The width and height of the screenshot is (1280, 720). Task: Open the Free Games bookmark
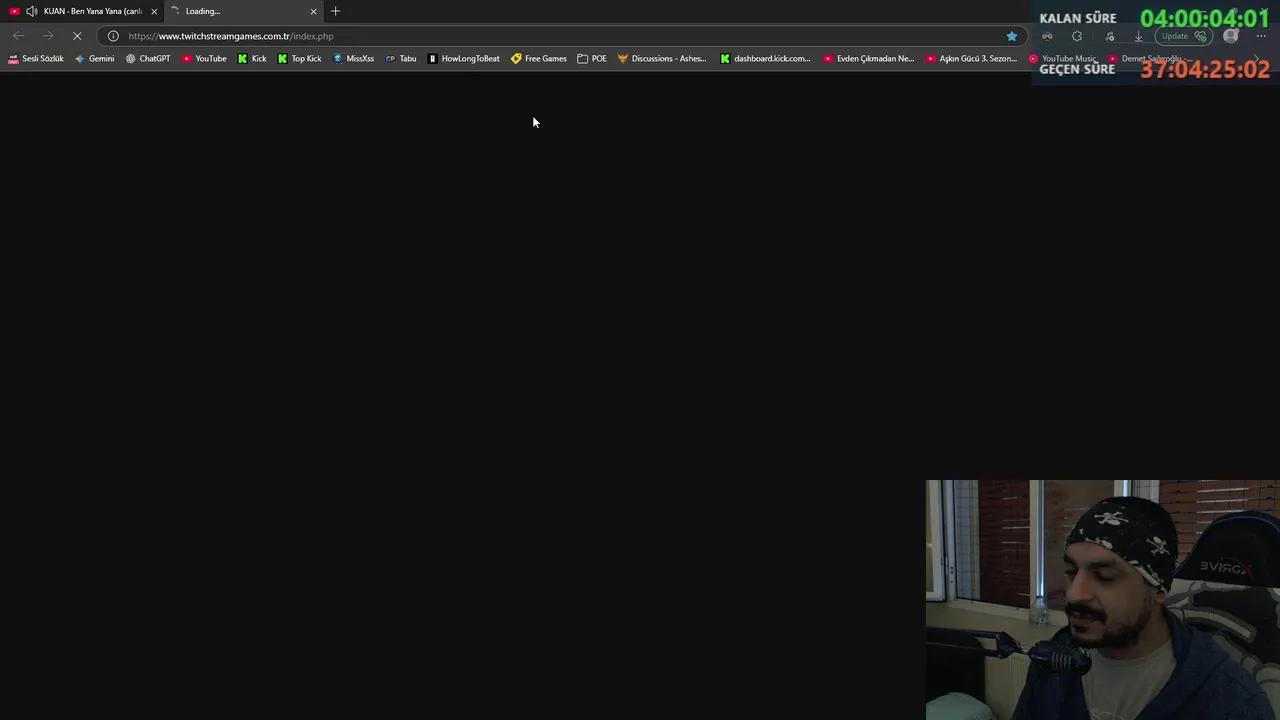pyautogui.click(x=538, y=58)
